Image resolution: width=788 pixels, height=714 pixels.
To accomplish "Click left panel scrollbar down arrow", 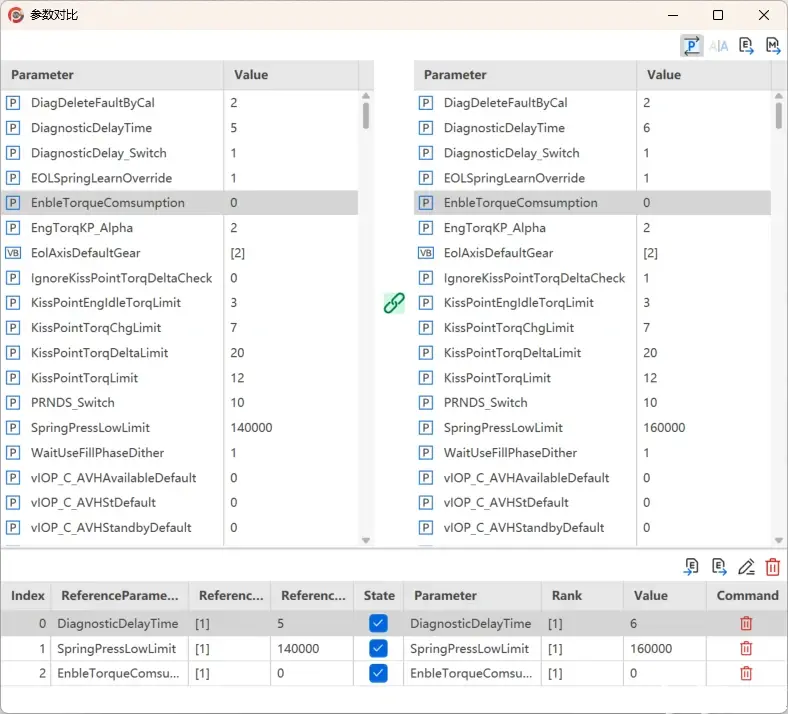I will point(366,541).
